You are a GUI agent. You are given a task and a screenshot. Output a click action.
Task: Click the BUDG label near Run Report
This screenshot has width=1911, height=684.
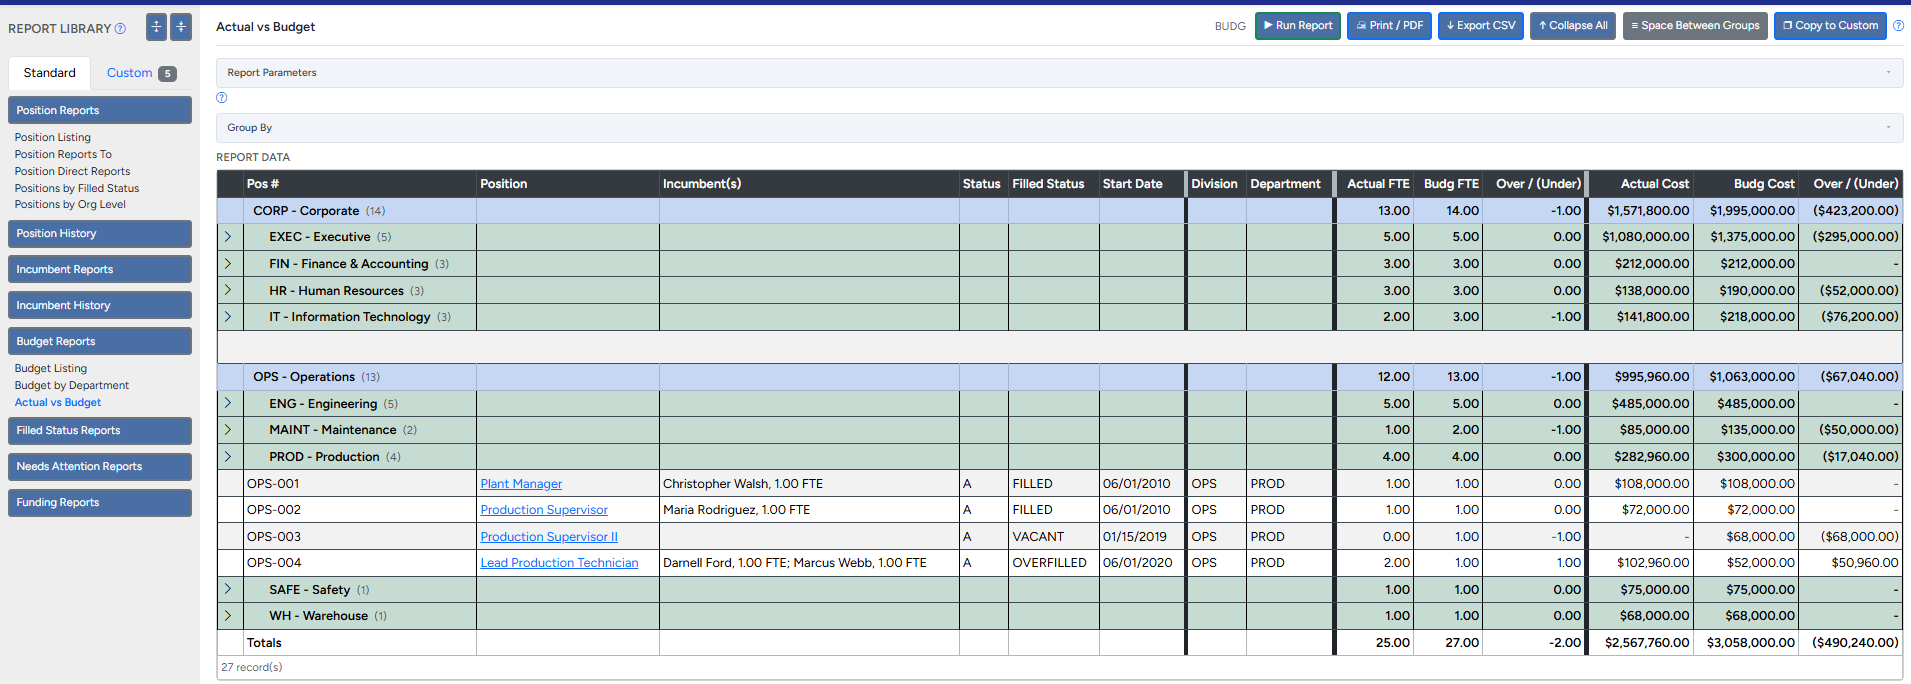tap(1230, 26)
